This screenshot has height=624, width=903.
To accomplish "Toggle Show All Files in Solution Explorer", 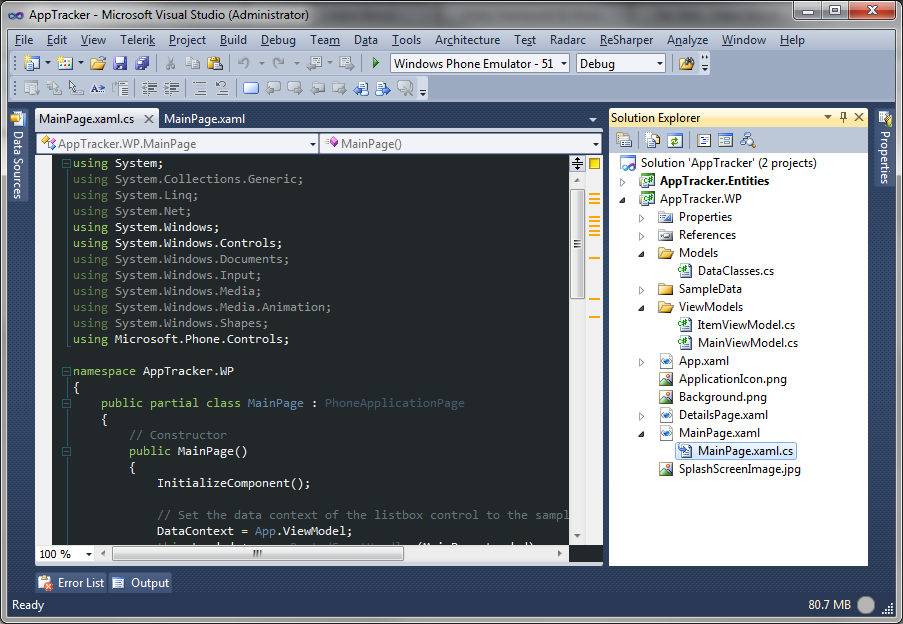I will click(x=652, y=140).
